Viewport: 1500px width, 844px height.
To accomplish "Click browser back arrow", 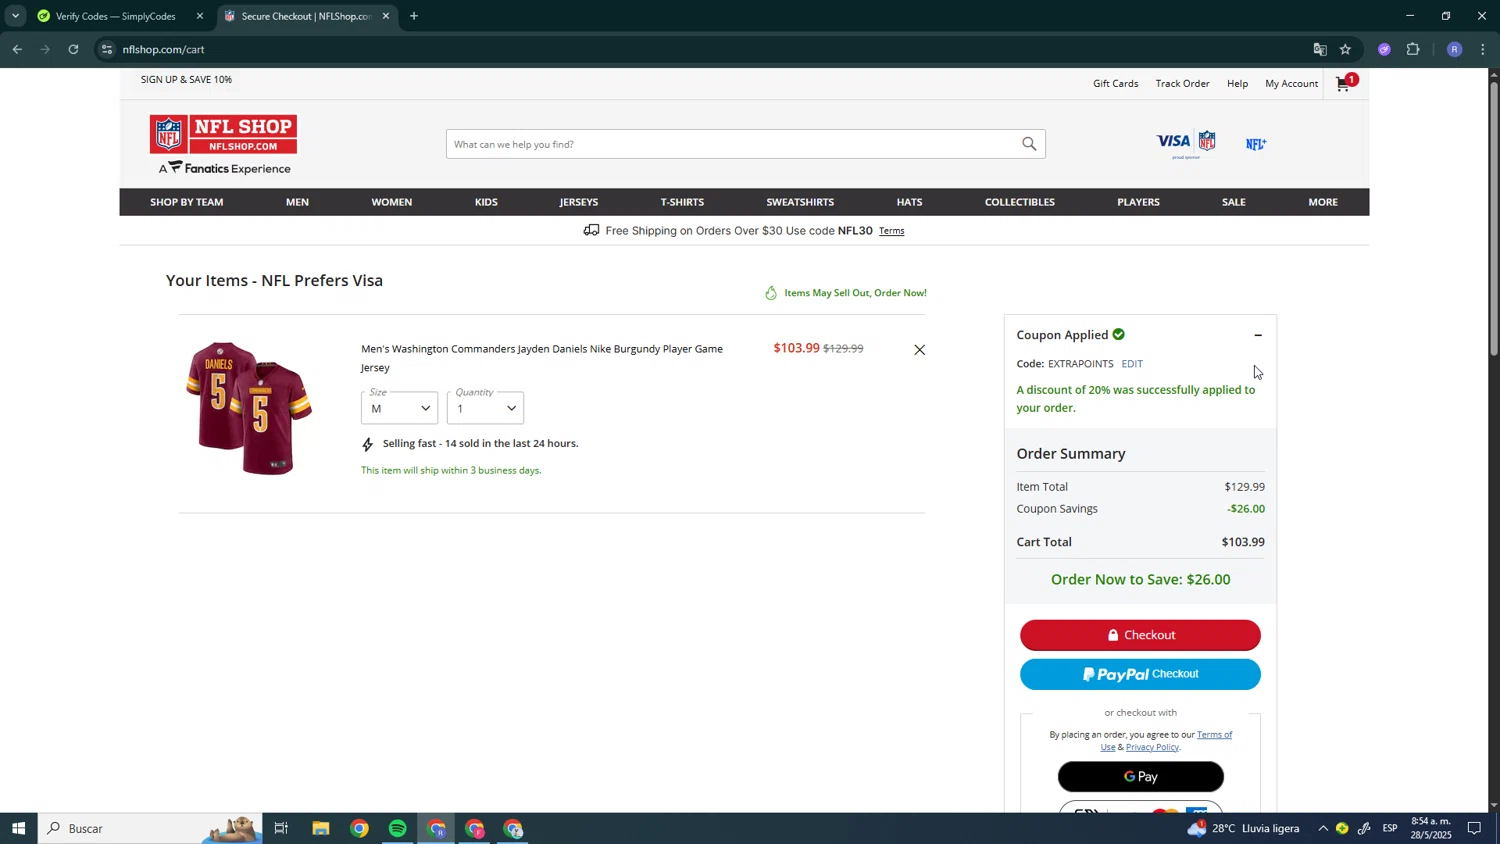I will 17,49.
